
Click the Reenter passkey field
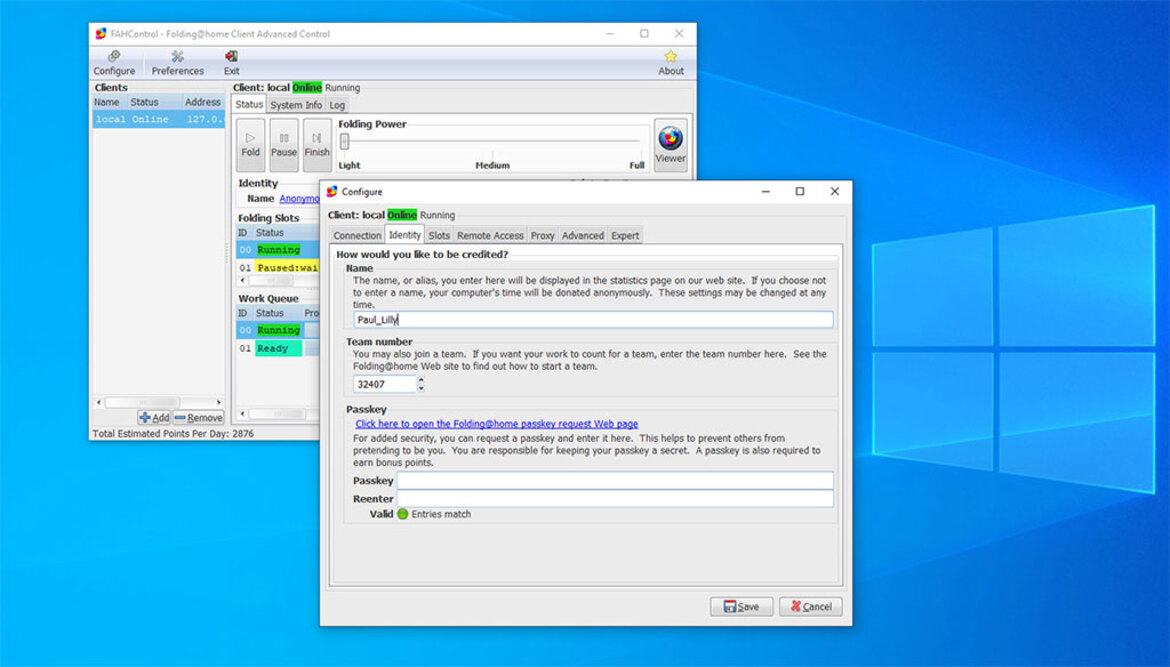[x=615, y=498]
